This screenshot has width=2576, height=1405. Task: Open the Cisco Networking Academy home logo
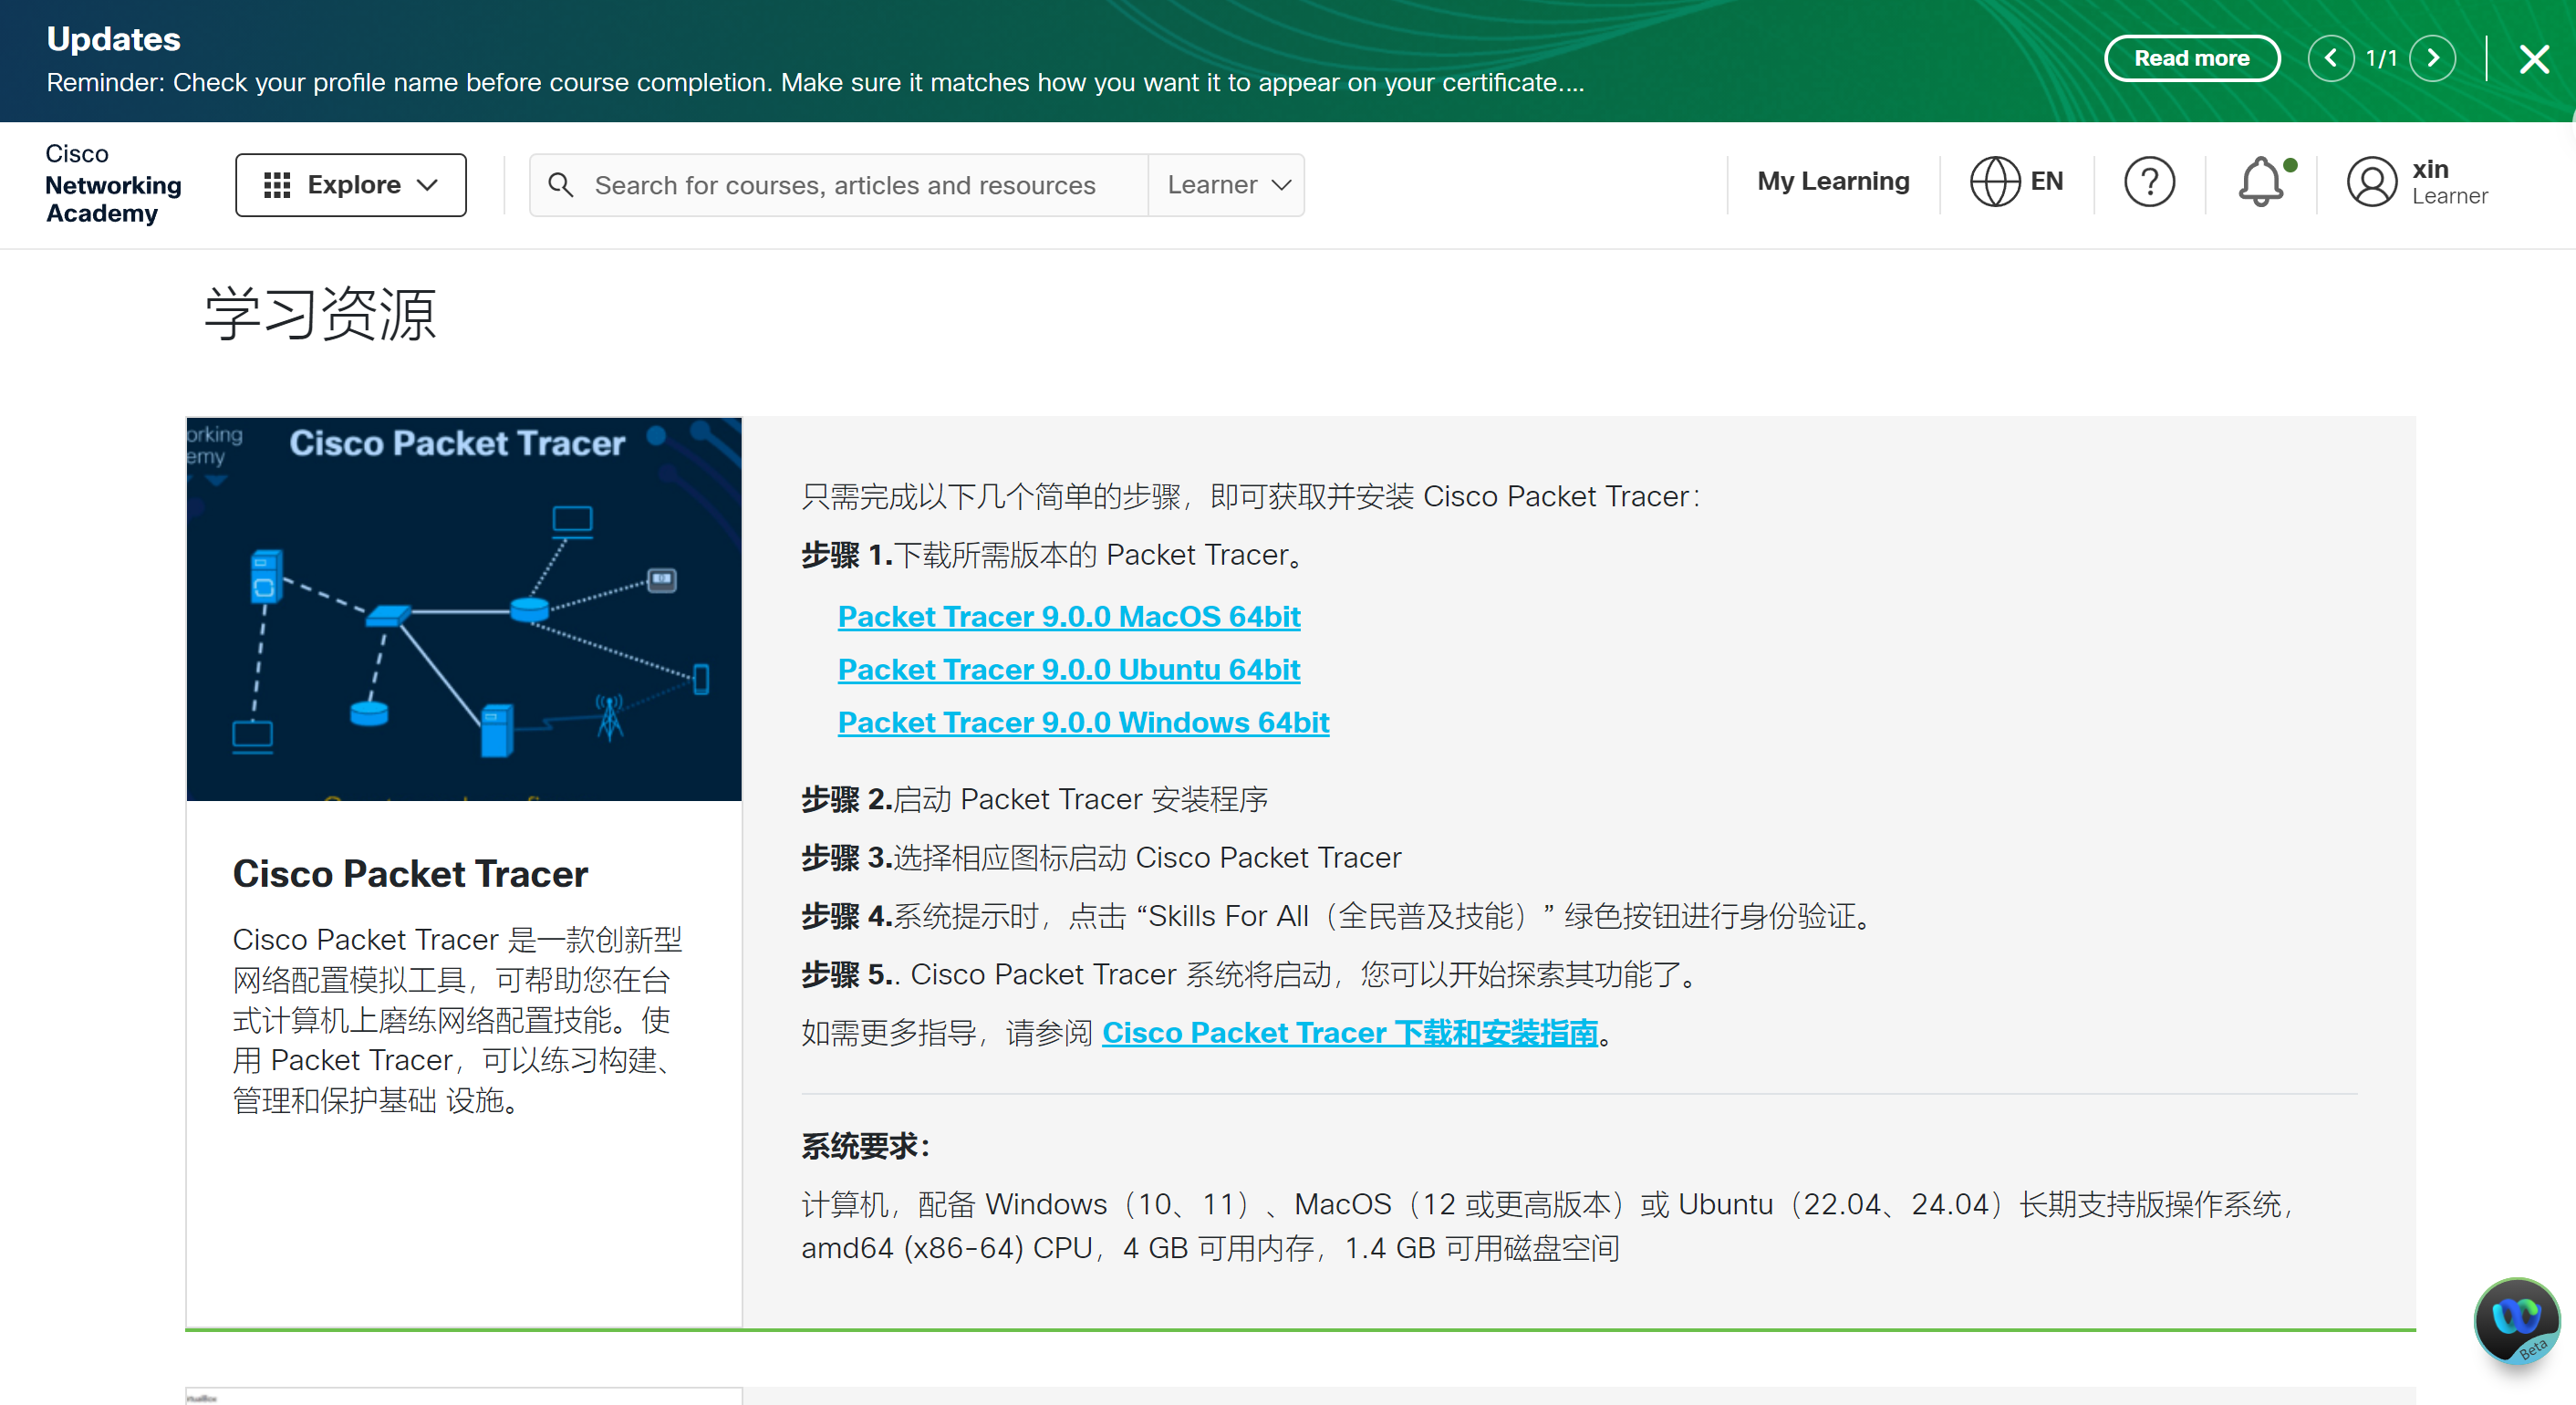pos(113,184)
